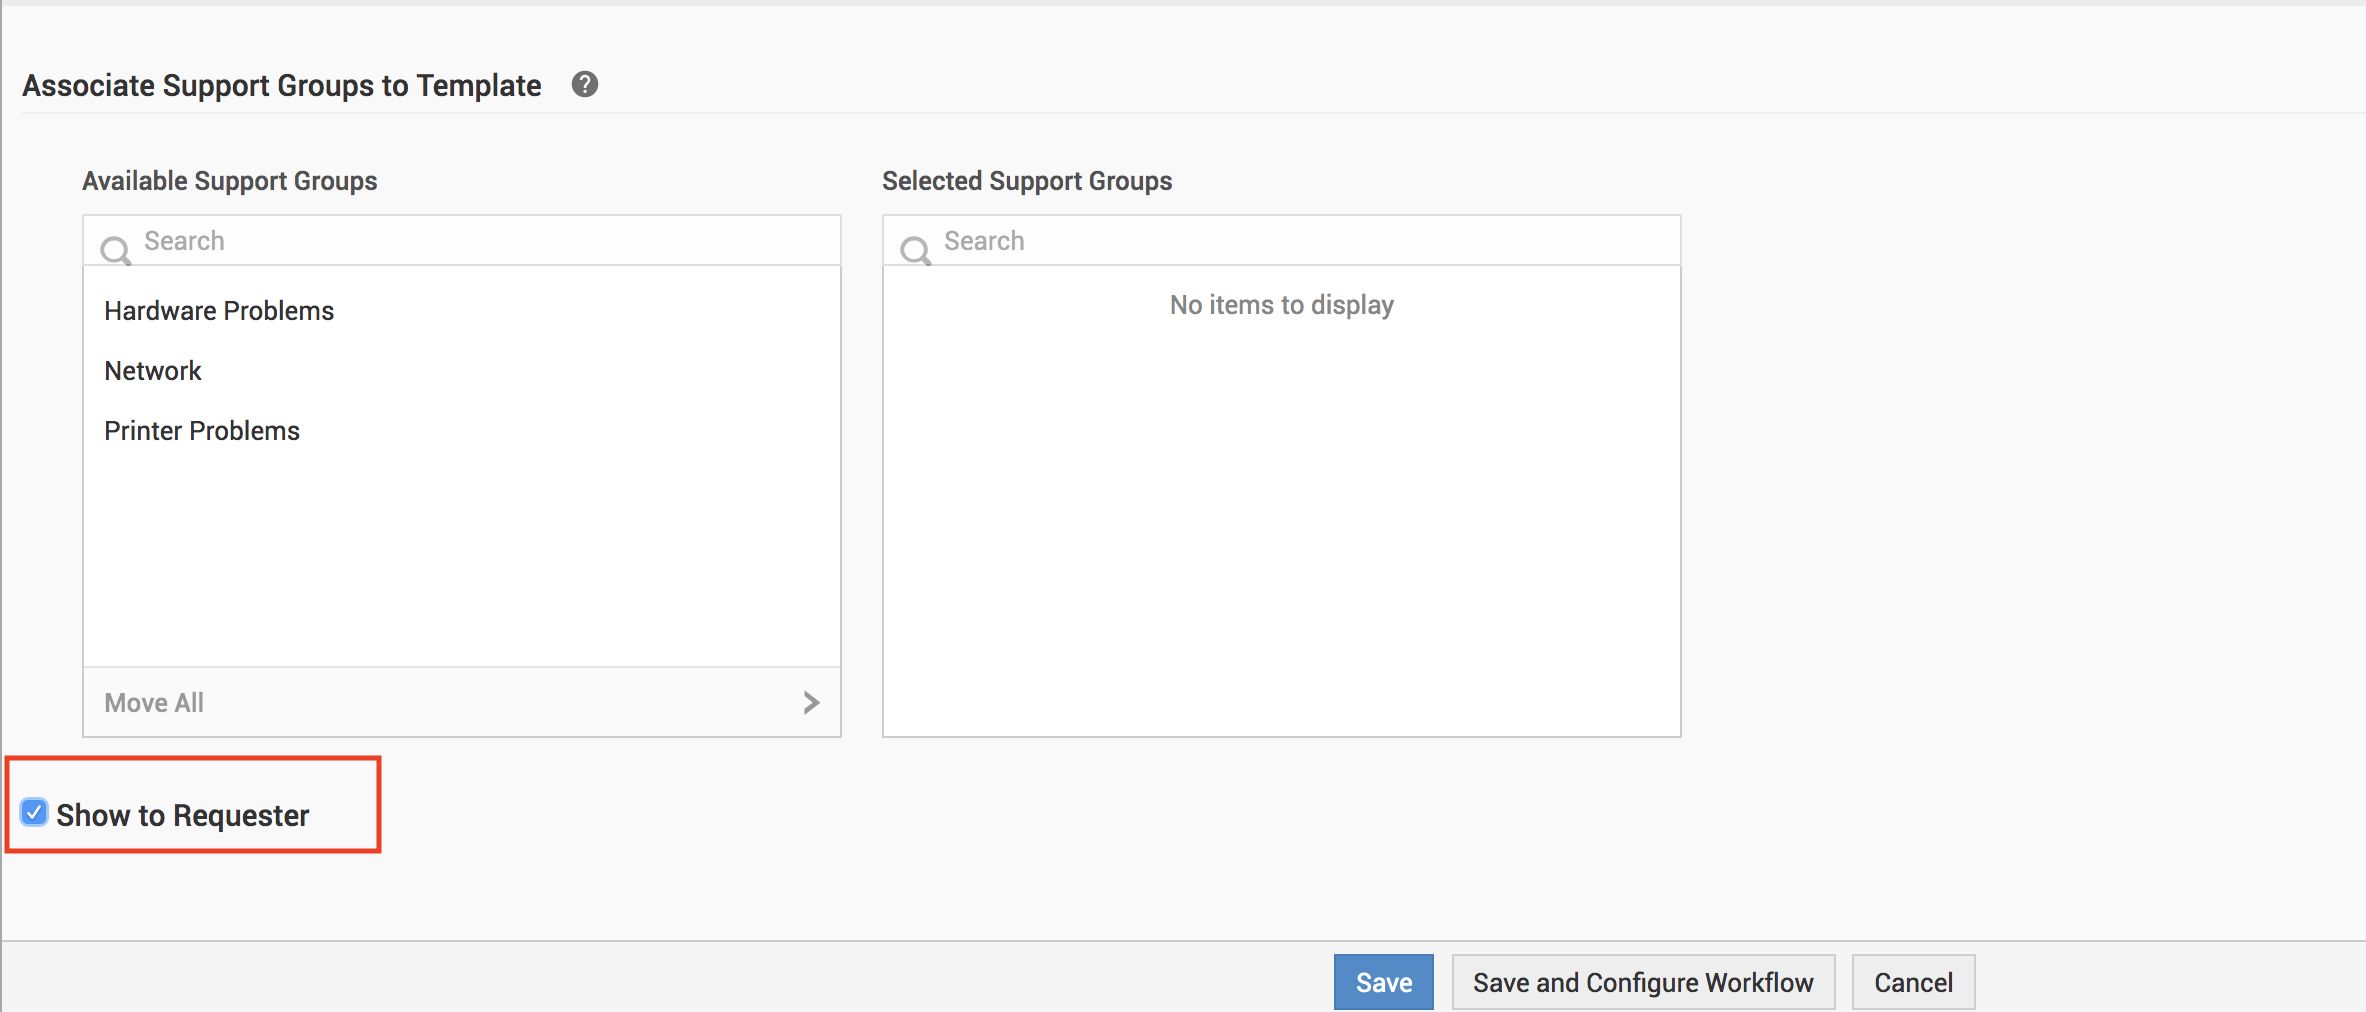Click Save and Configure Workflow button
The height and width of the screenshot is (1012, 2366).
point(1642,982)
